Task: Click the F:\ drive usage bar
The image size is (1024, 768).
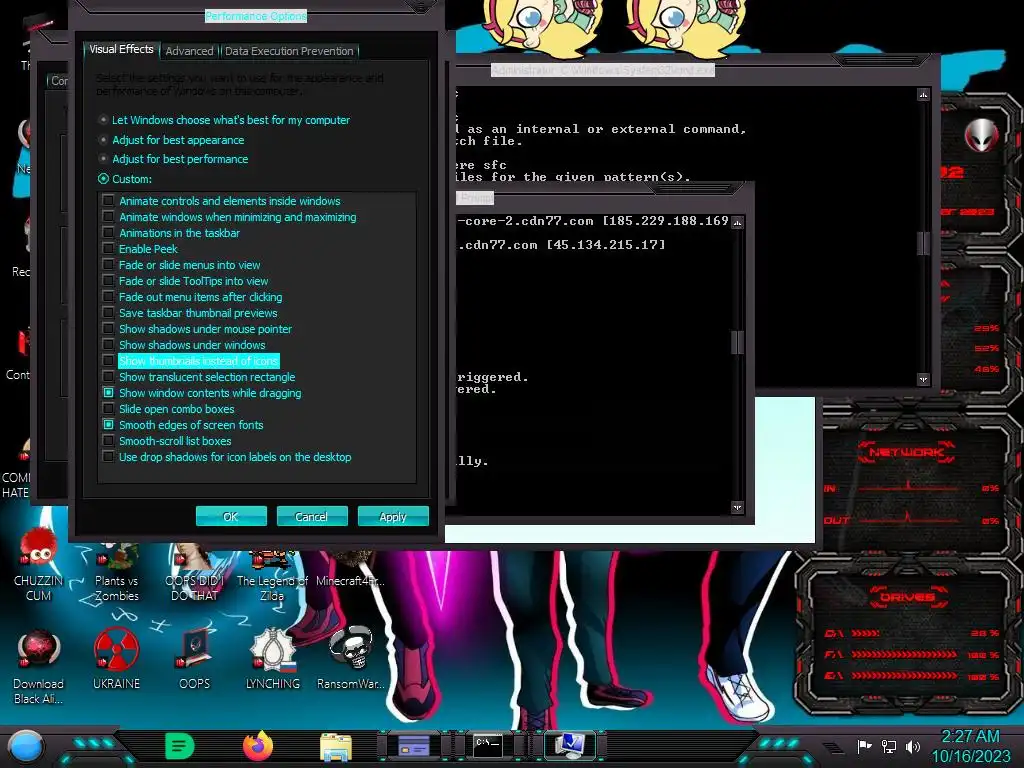Action: (904, 654)
